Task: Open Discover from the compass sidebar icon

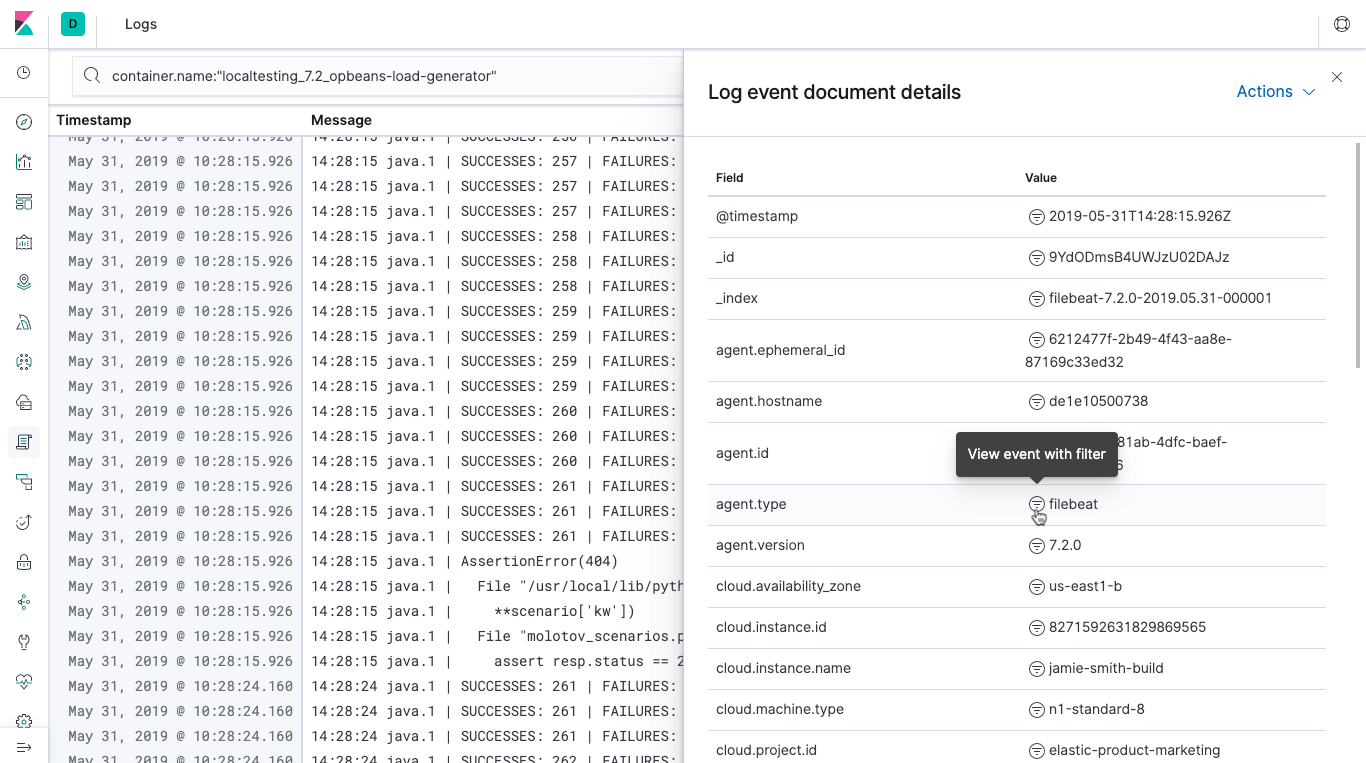Action: click(x=24, y=122)
